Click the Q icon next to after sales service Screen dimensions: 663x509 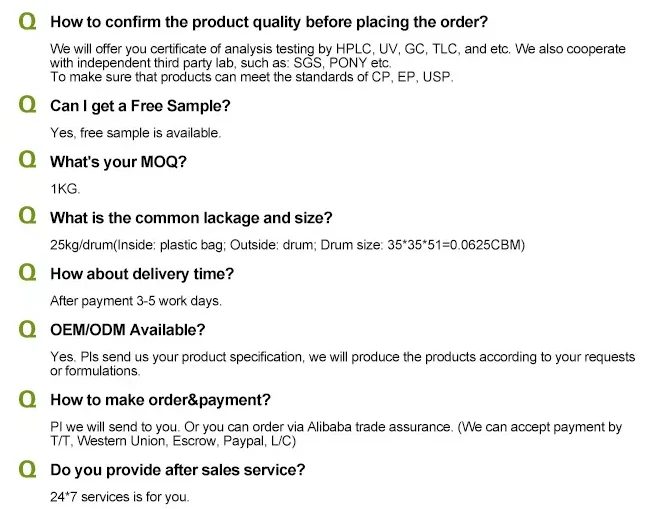coord(27,469)
